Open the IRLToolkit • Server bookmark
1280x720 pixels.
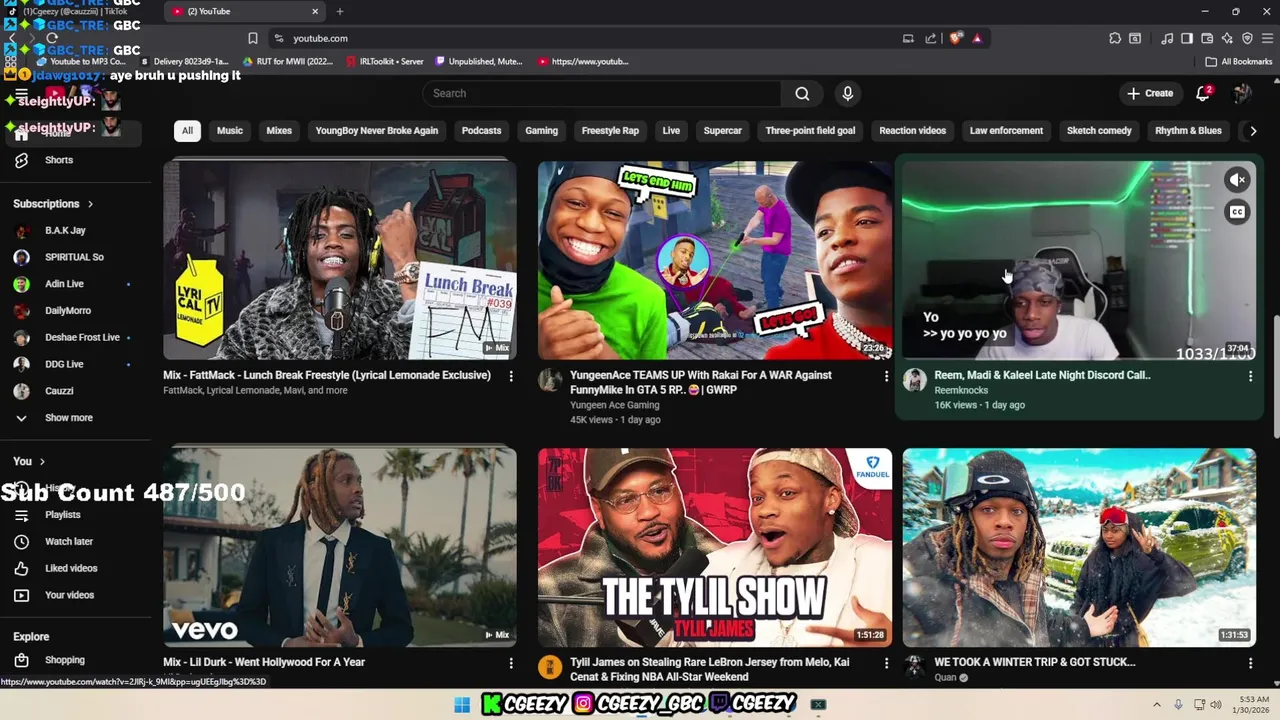(385, 61)
